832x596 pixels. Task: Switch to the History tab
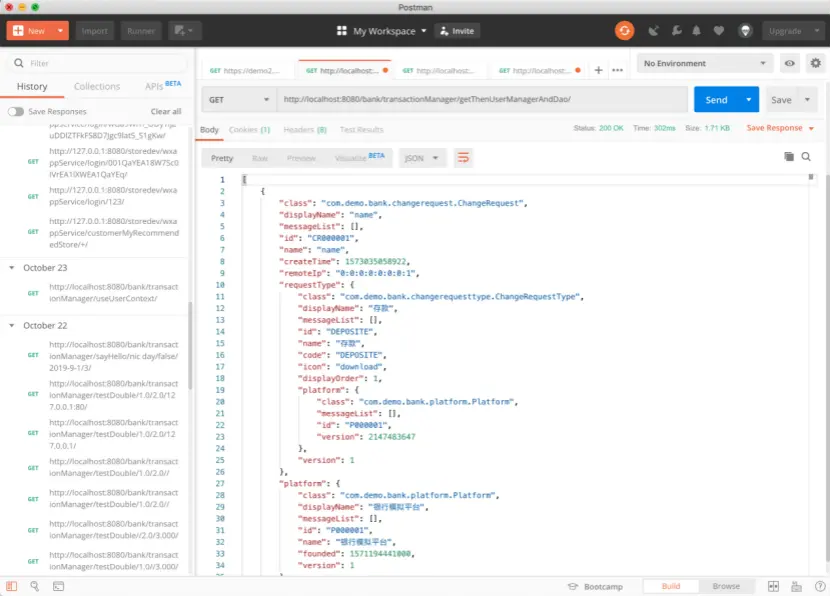tap(32, 86)
